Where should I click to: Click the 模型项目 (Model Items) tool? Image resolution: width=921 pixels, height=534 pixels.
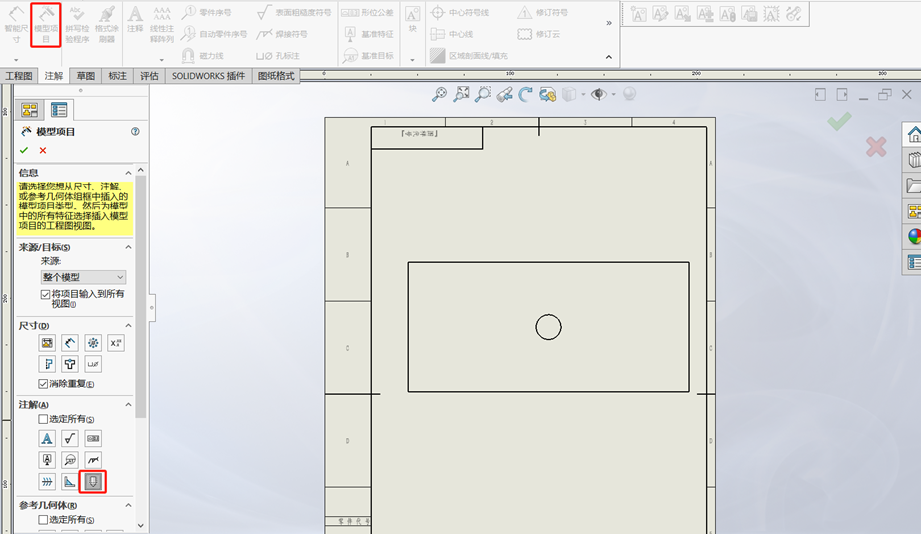tap(46, 24)
